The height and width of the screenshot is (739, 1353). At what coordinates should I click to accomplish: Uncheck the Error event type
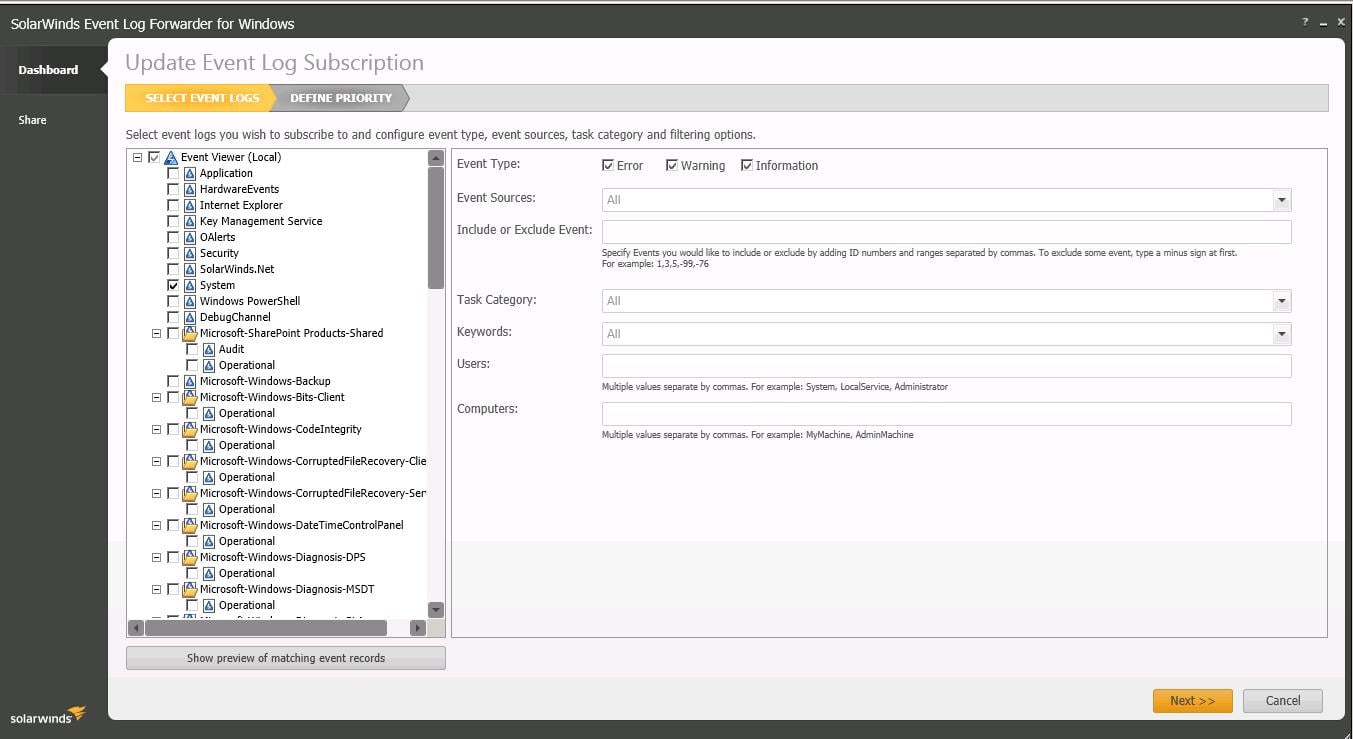(608, 165)
